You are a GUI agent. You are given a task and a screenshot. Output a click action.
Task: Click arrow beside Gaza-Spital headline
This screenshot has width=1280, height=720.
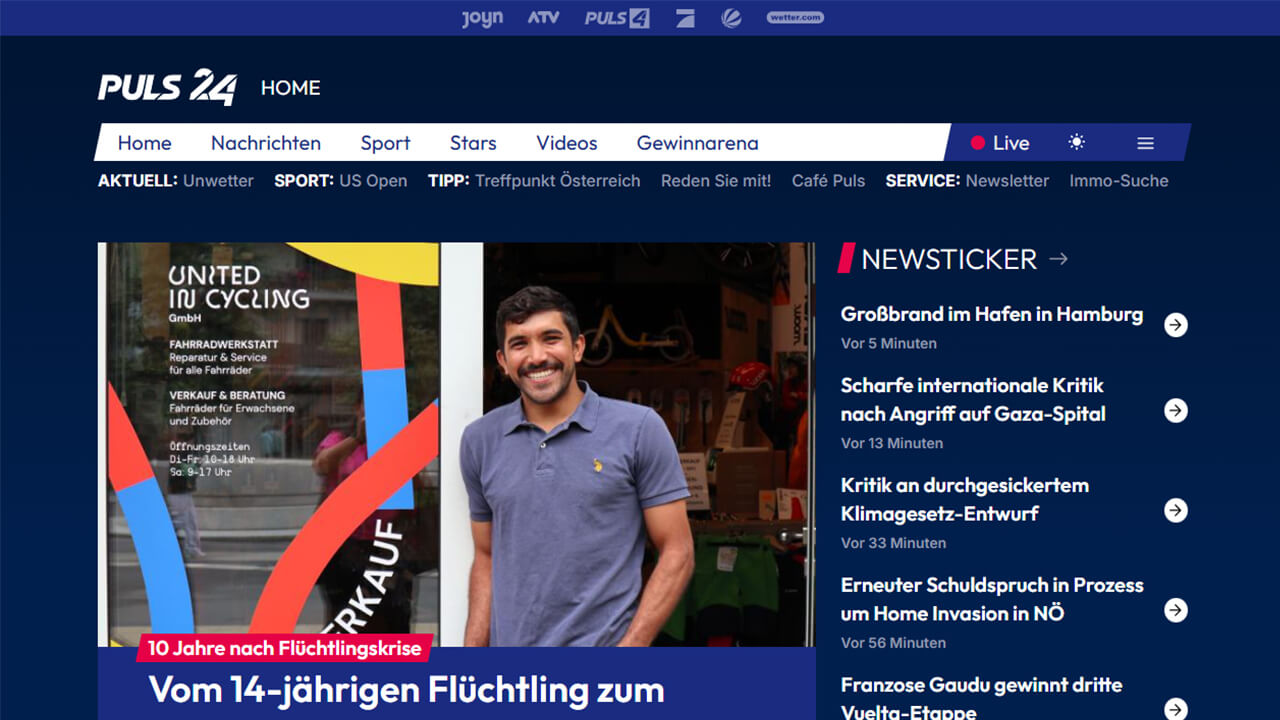(x=1176, y=410)
